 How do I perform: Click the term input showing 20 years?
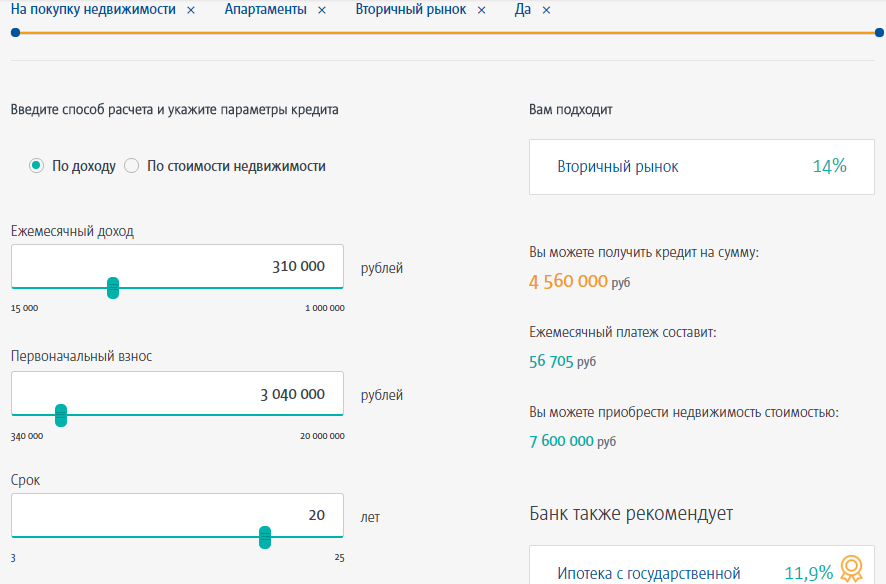coord(177,515)
